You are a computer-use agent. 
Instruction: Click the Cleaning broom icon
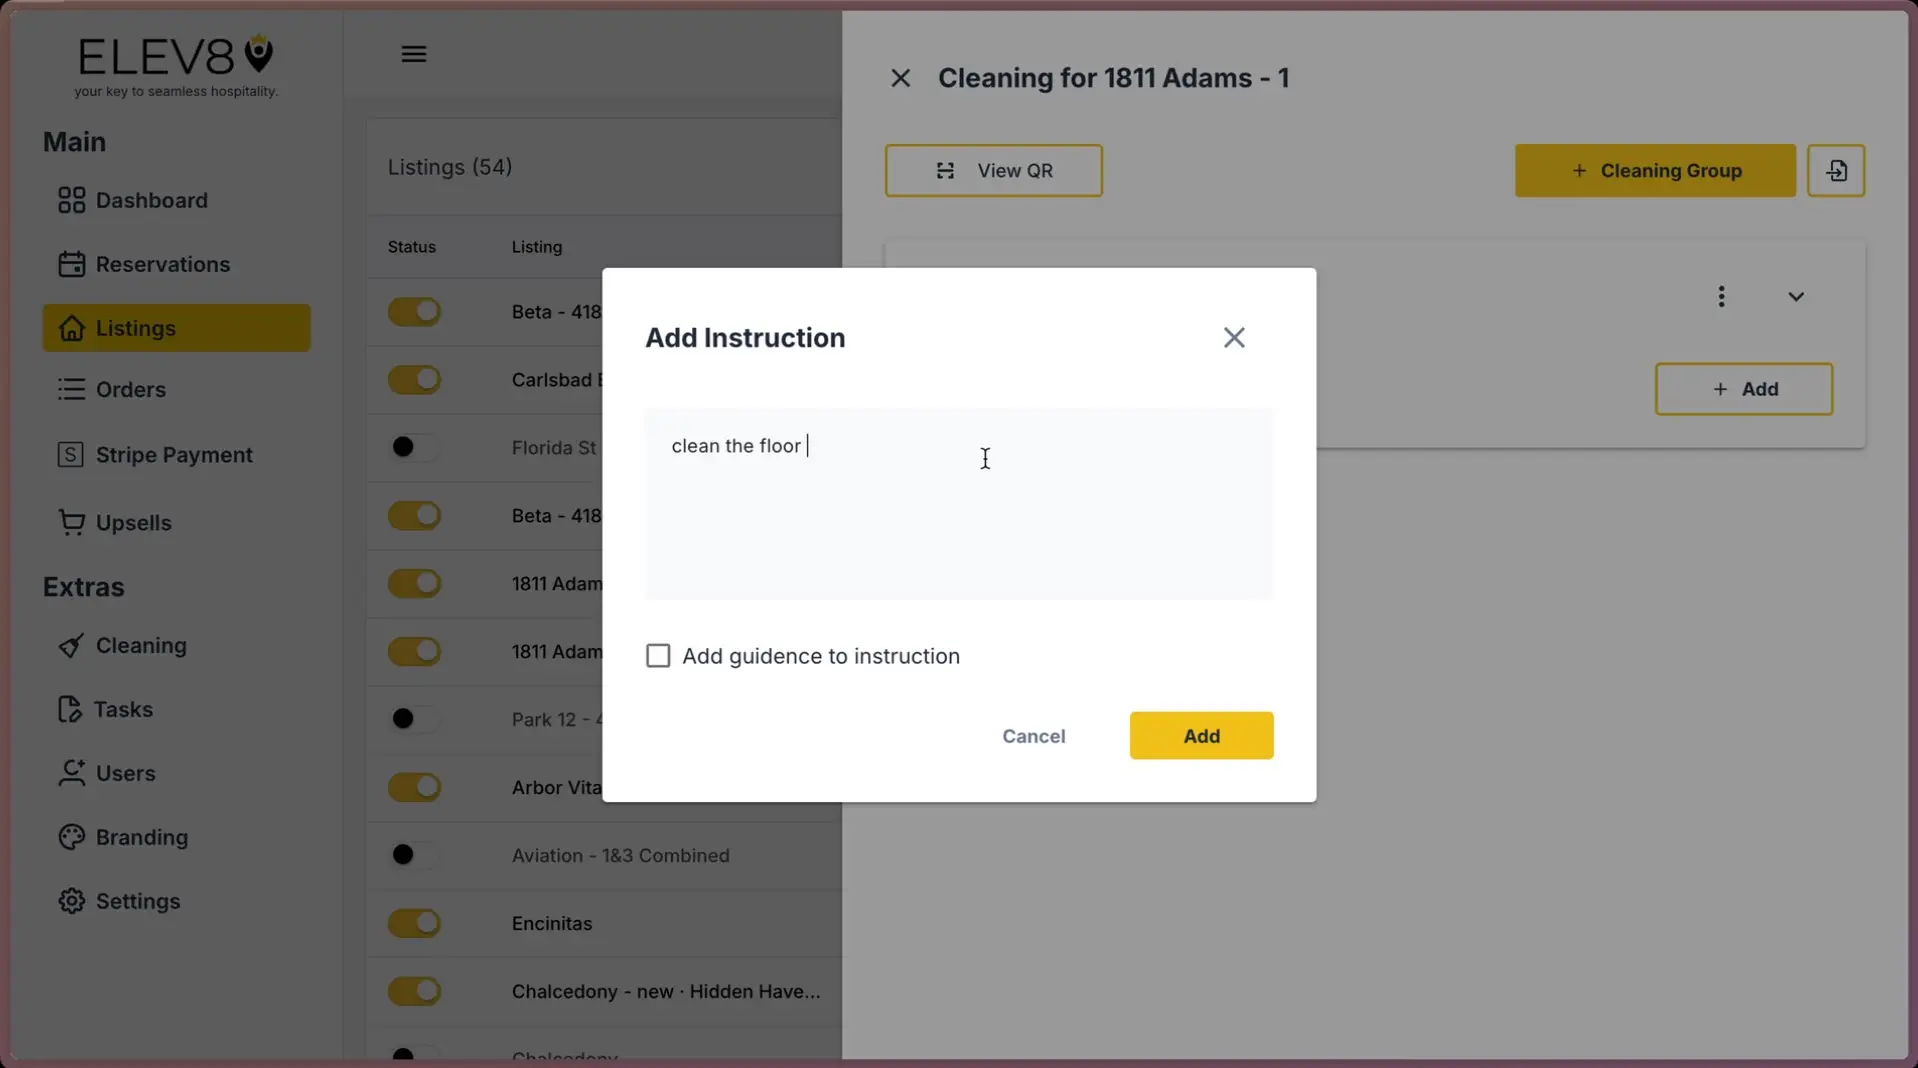coord(70,646)
